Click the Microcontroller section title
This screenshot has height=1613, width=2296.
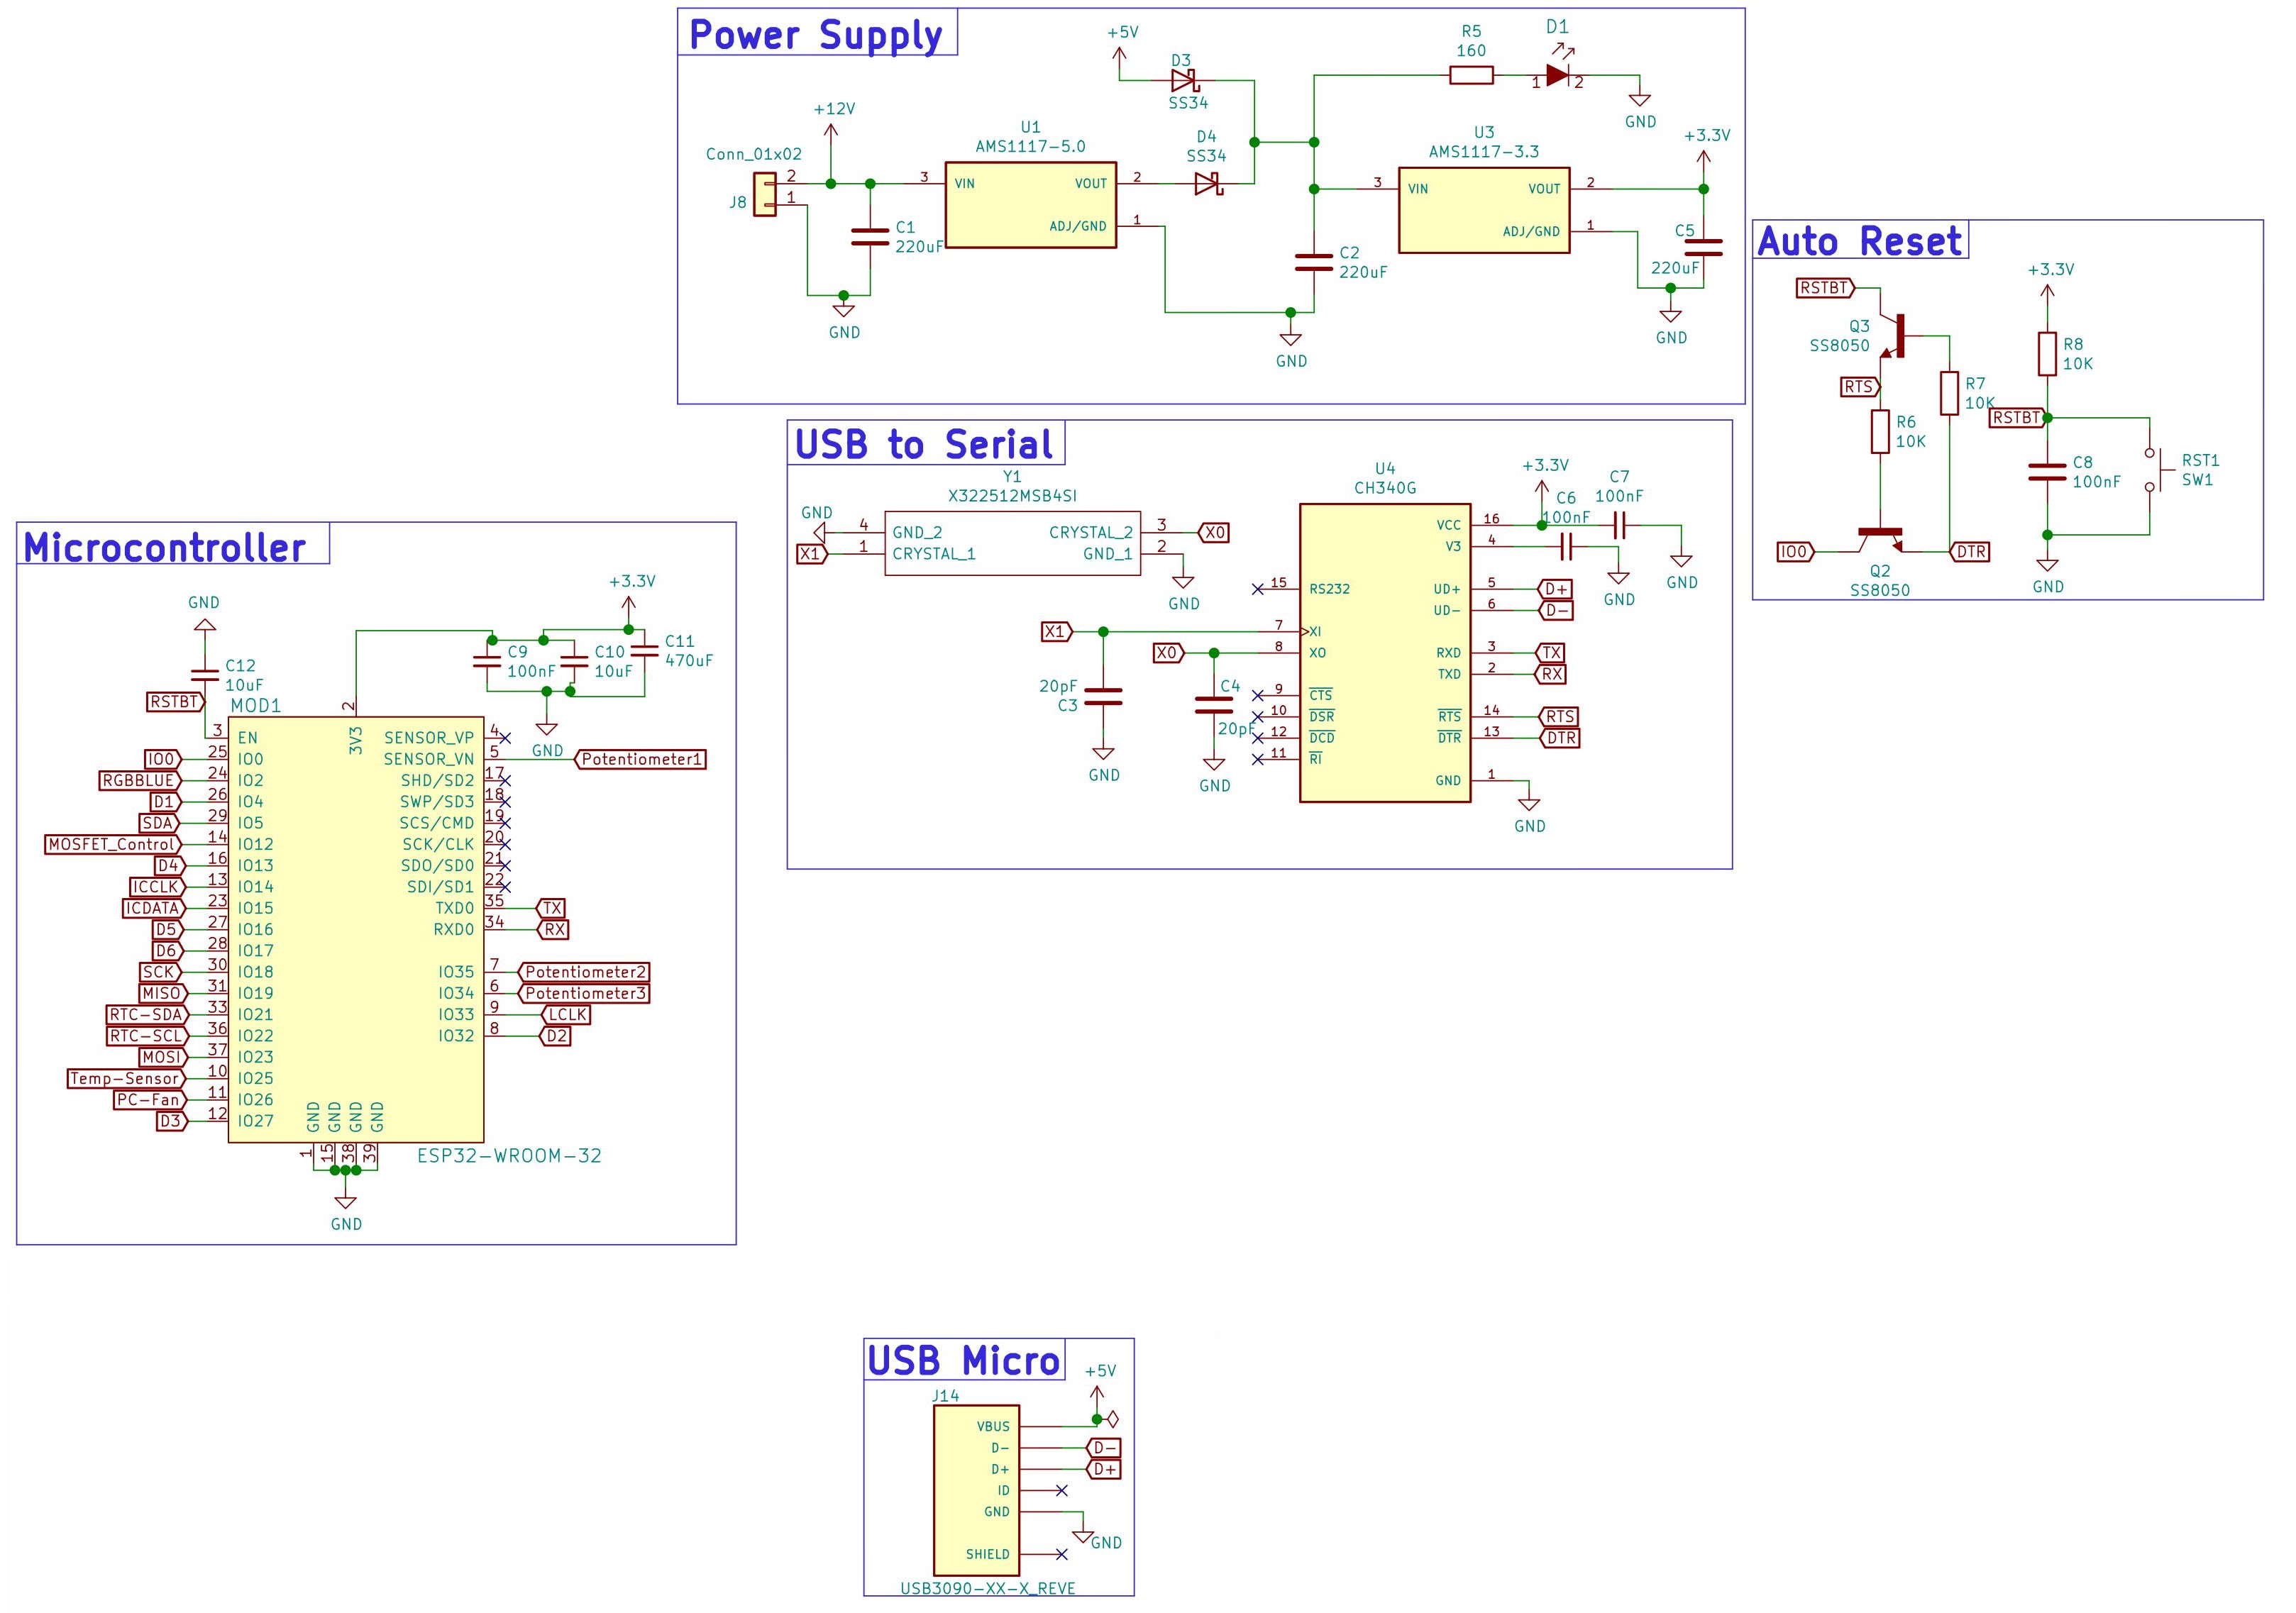[164, 547]
